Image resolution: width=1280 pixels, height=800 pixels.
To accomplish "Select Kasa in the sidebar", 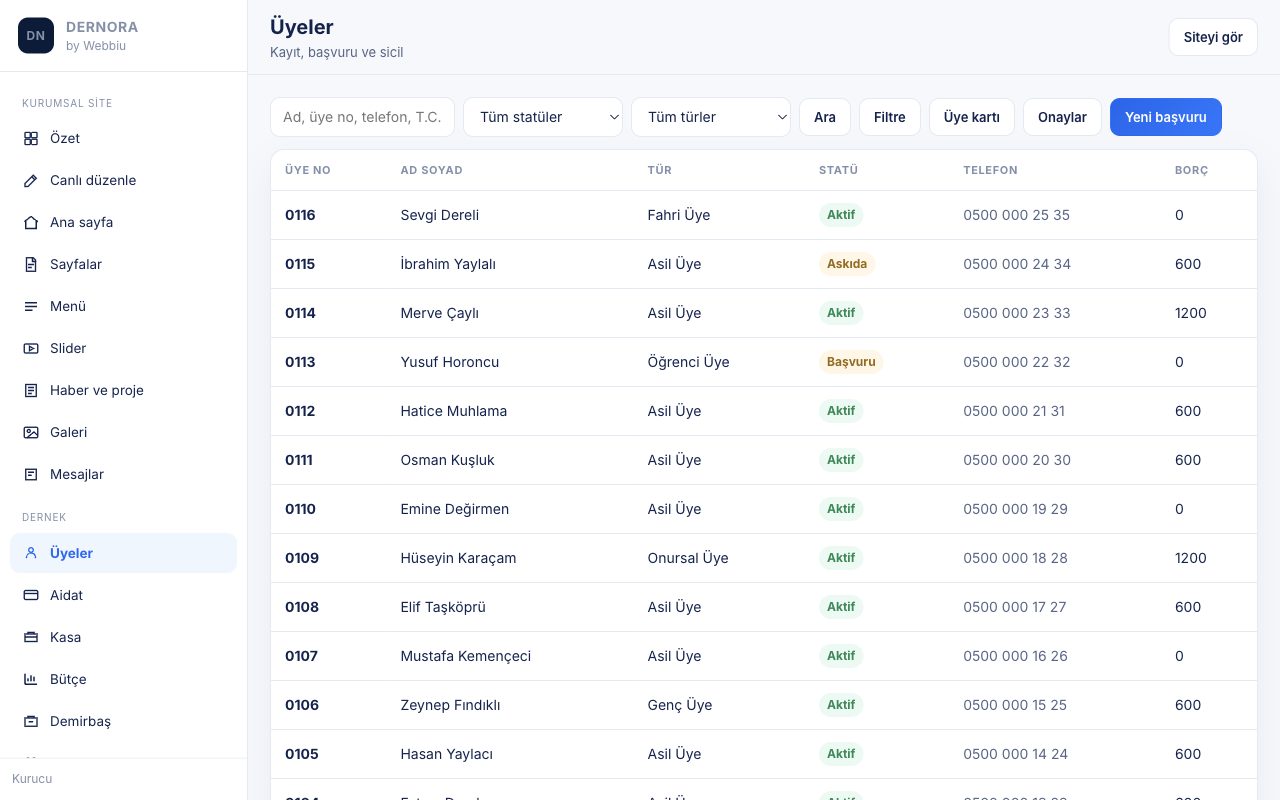I will click(123, 637).
